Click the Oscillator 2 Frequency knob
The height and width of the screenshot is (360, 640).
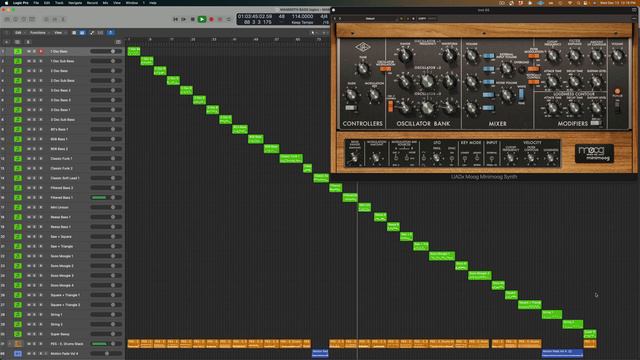point(427,82)
